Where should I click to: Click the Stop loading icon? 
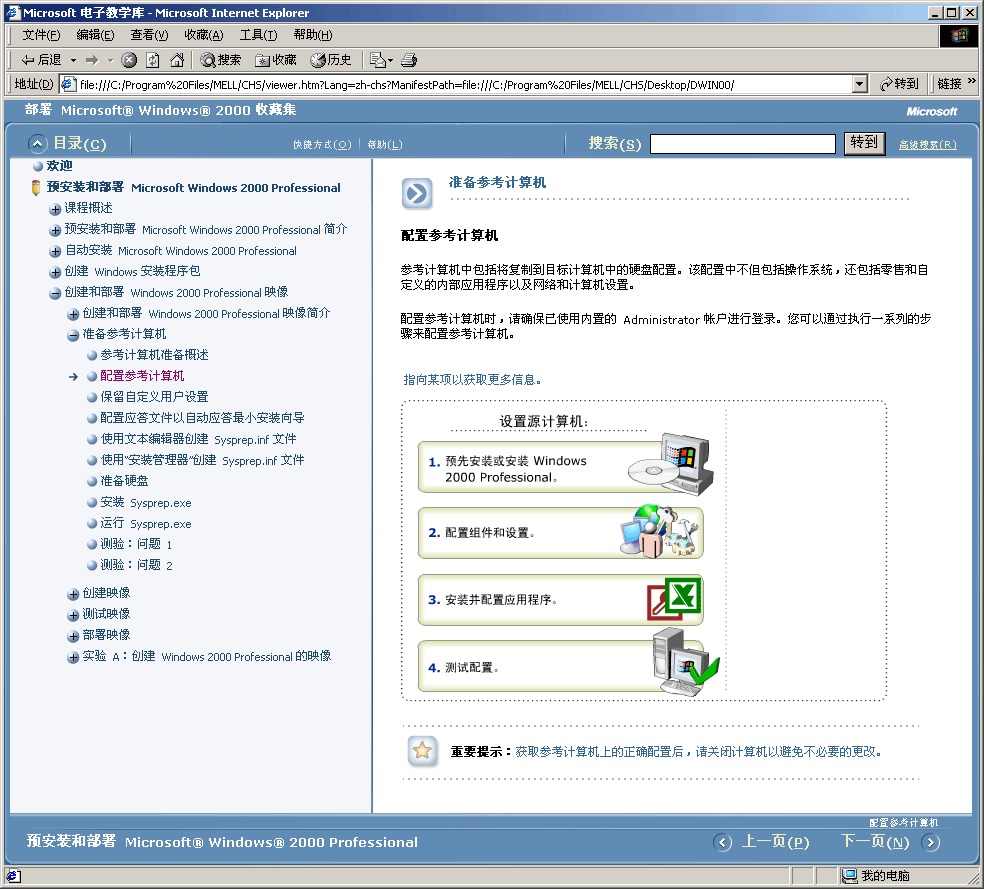coord(129,60)
